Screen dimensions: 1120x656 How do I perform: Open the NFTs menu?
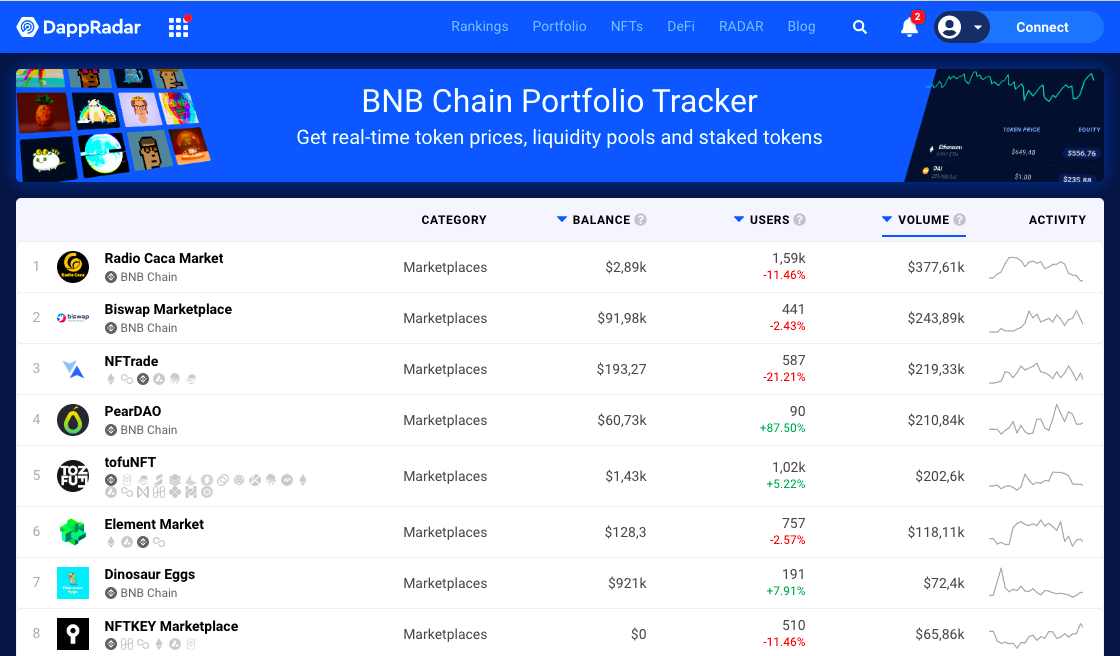(x=626, y=26)
